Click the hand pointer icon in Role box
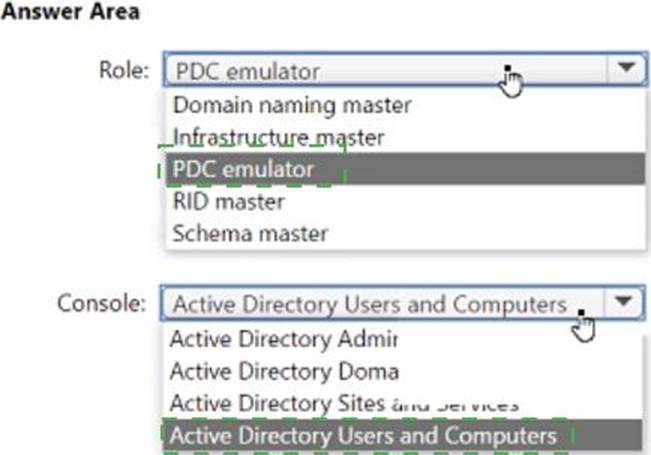This screenshot has height=455, width=651. click(x=512, y=84)
